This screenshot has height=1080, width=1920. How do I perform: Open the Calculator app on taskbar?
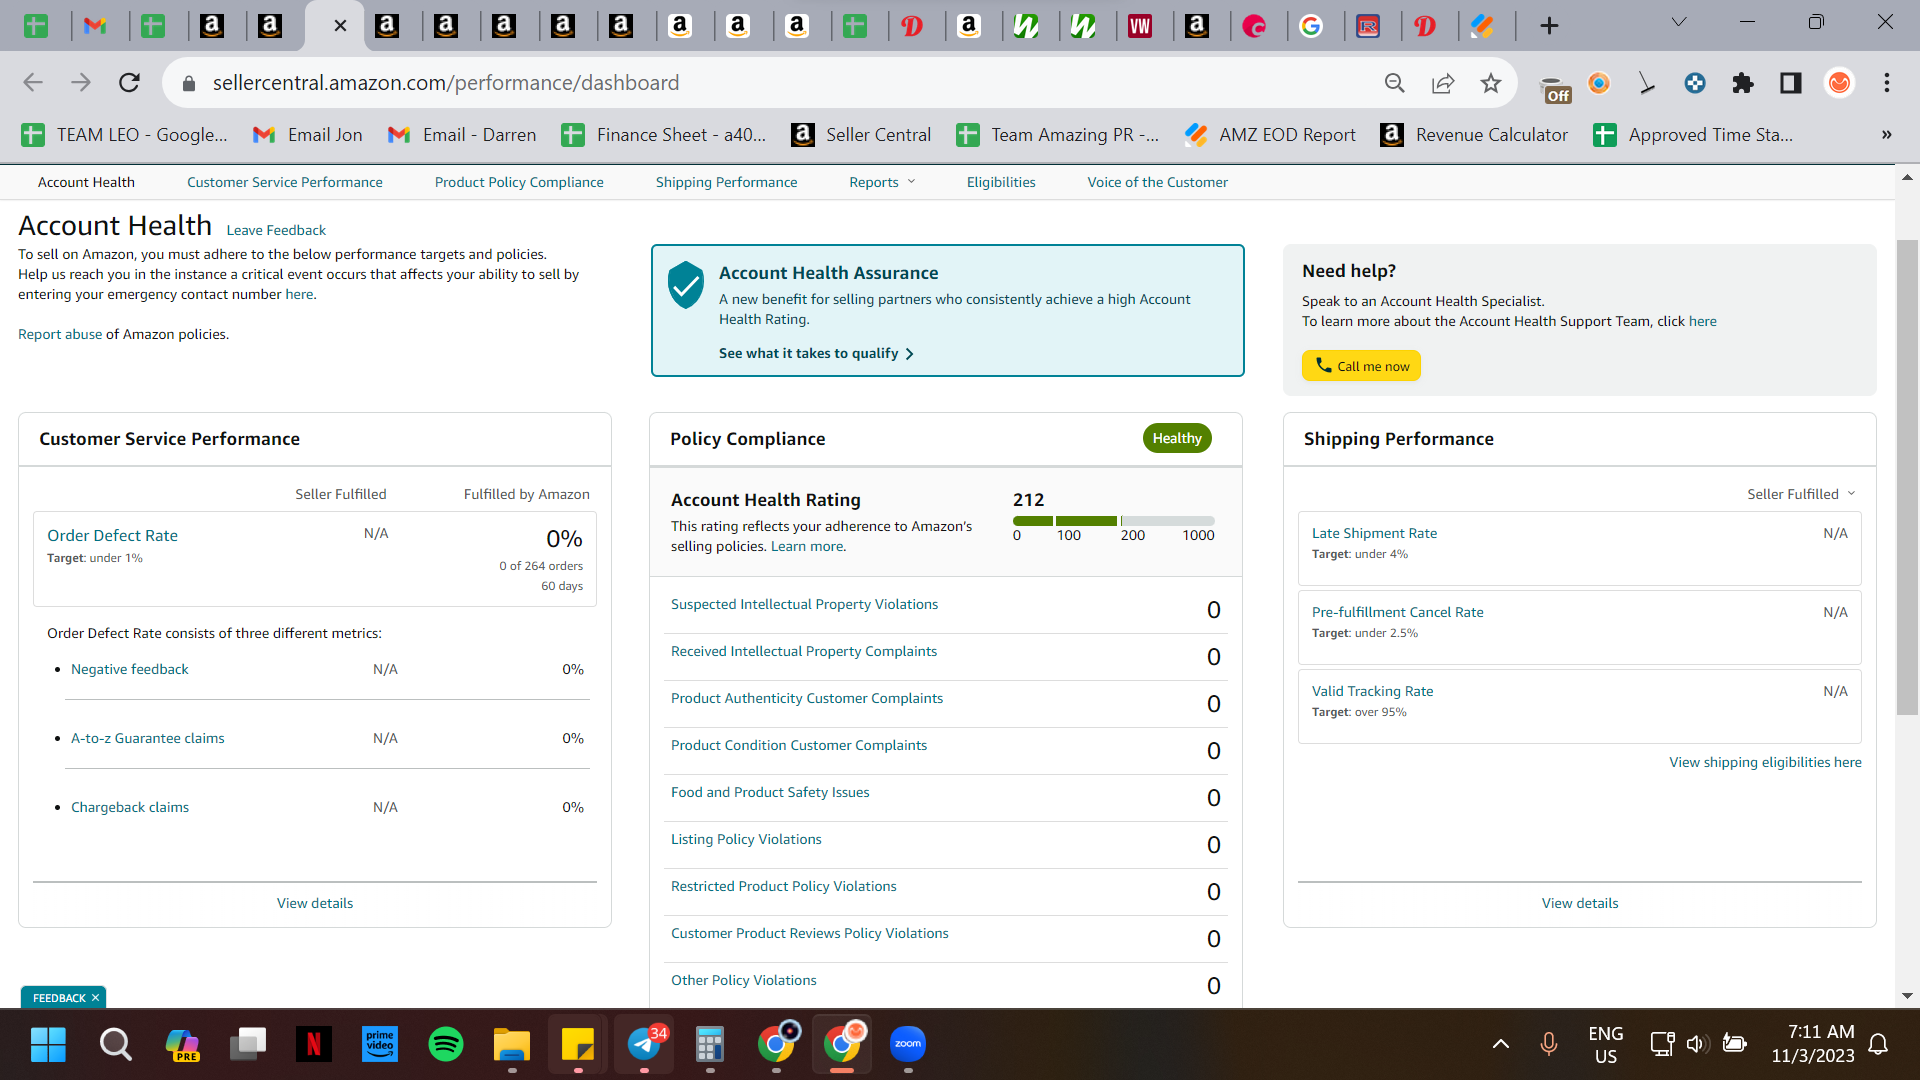pyautogui.click(x=710, y=1044)
